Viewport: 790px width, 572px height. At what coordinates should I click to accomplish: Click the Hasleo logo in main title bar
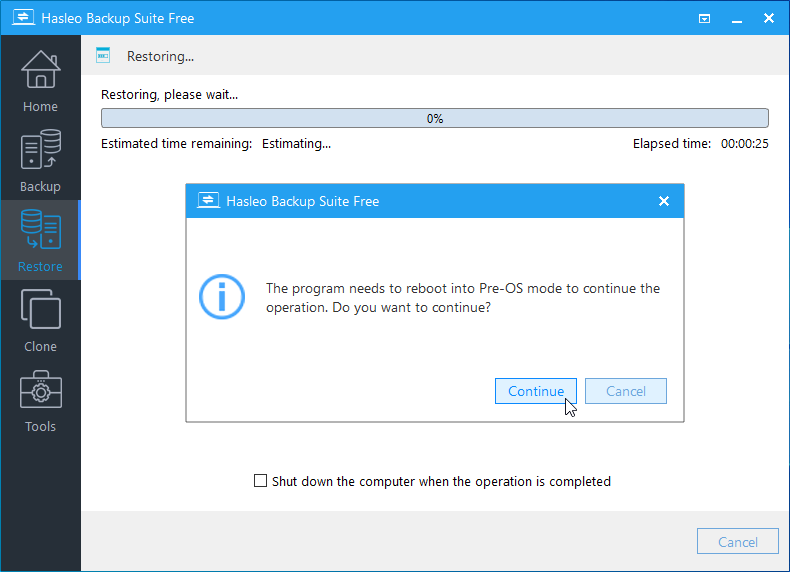coord(18,18)
